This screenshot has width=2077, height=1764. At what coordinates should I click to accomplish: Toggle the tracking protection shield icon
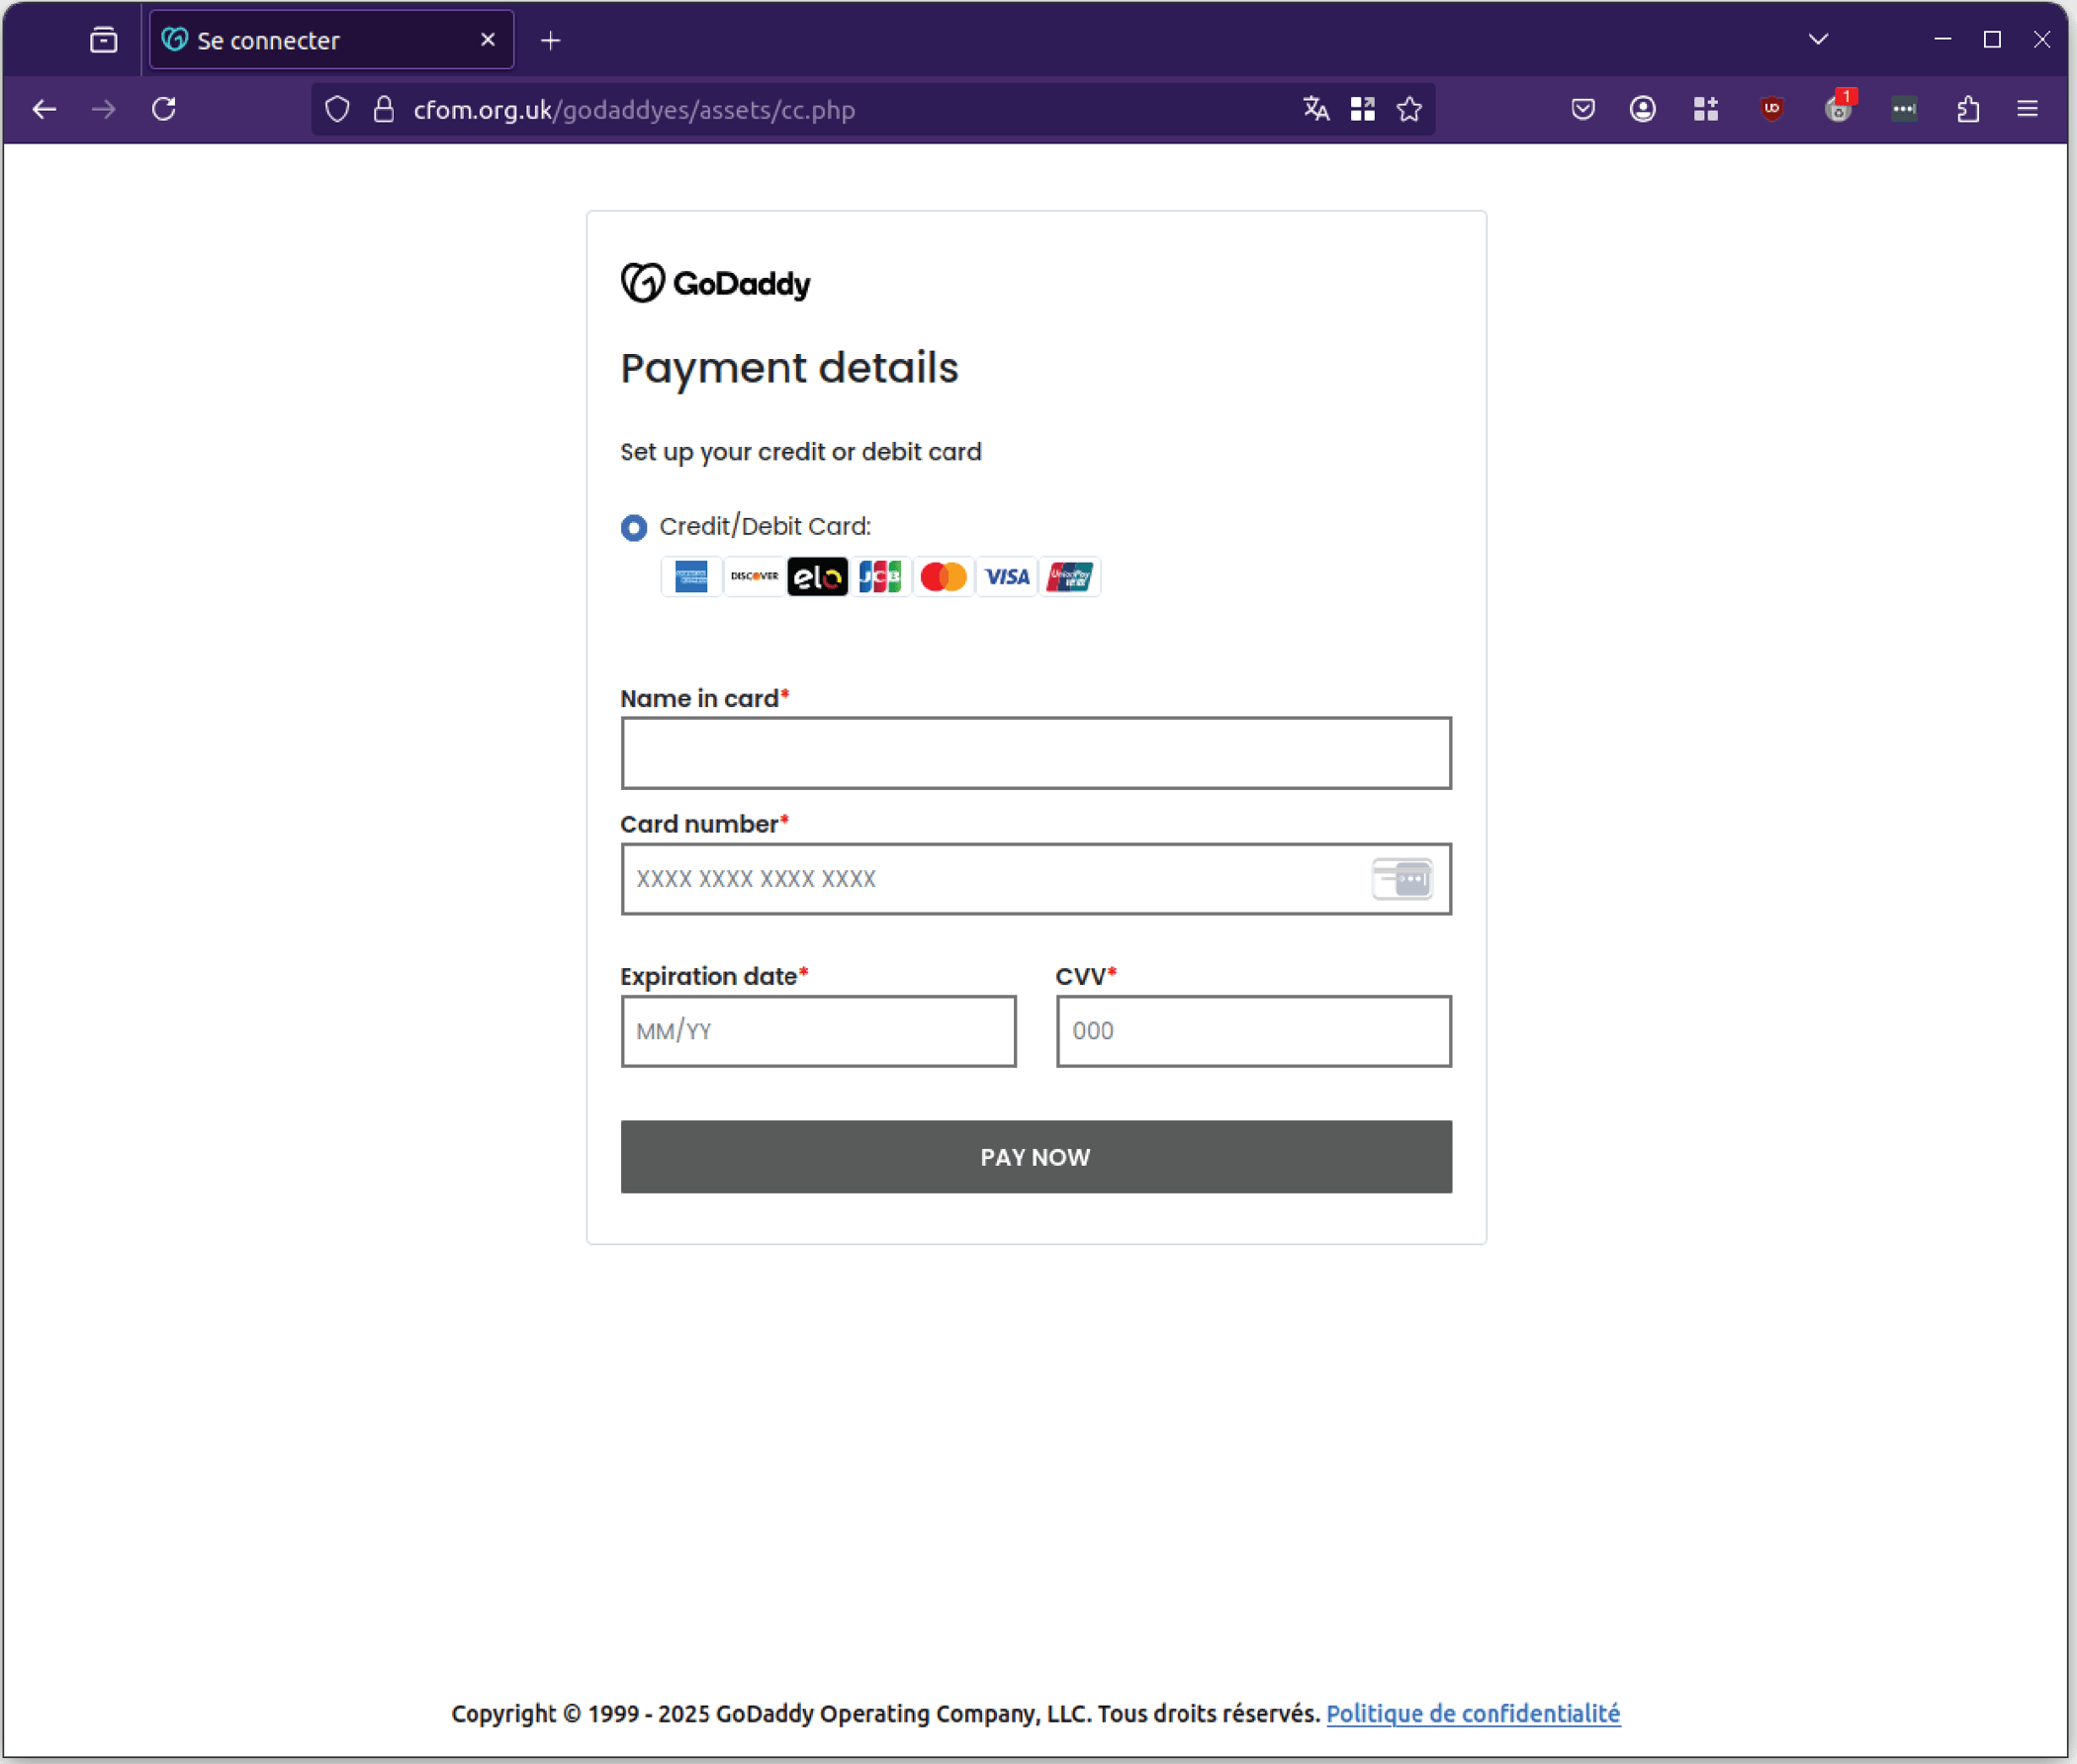pyautogui.click(x=337, y=109)
